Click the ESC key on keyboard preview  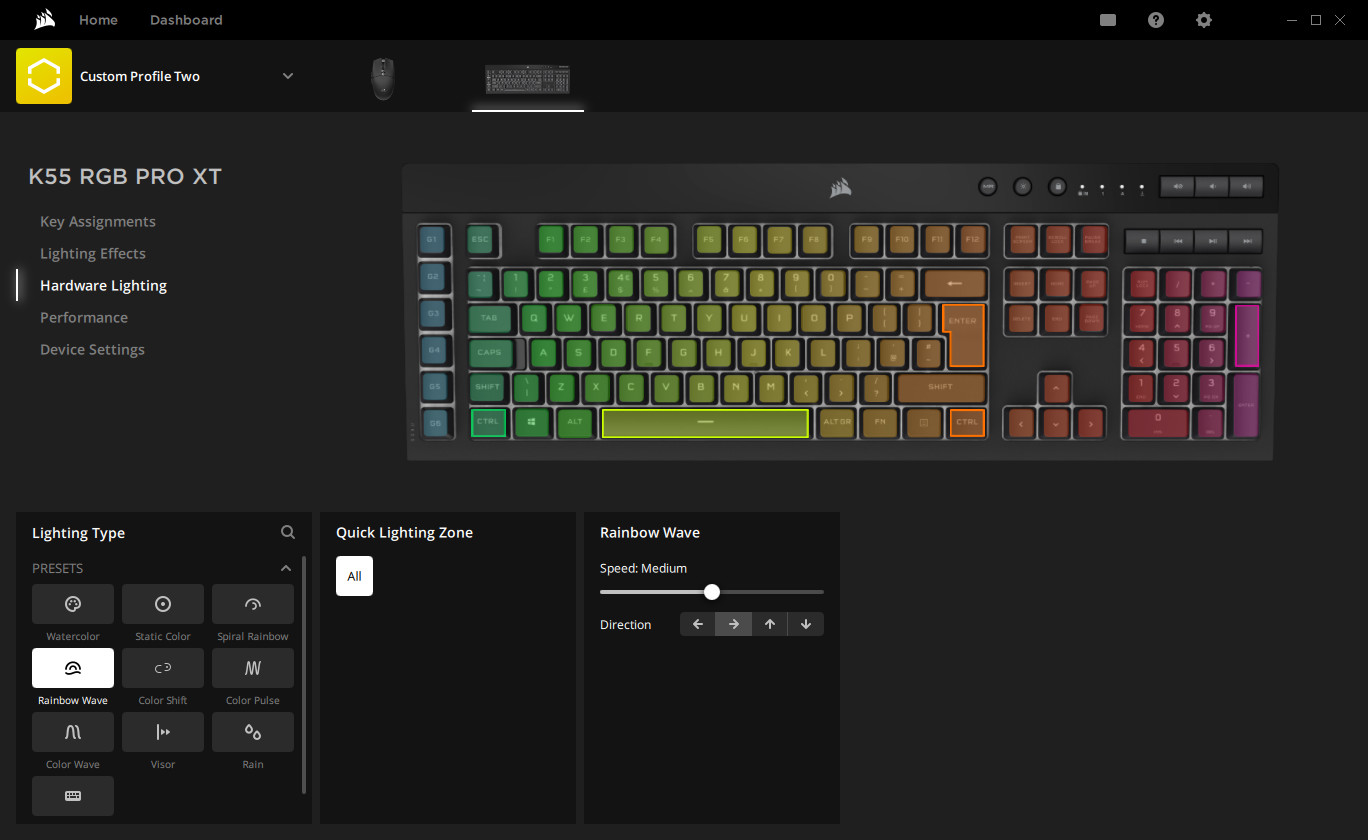coord(481,240)
